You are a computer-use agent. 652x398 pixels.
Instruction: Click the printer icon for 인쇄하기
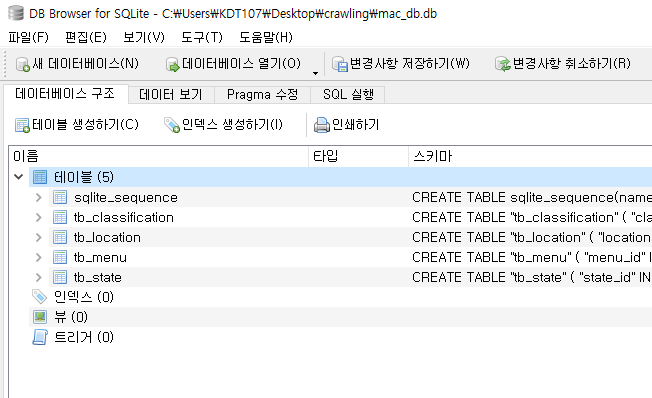tap(322, 125)
